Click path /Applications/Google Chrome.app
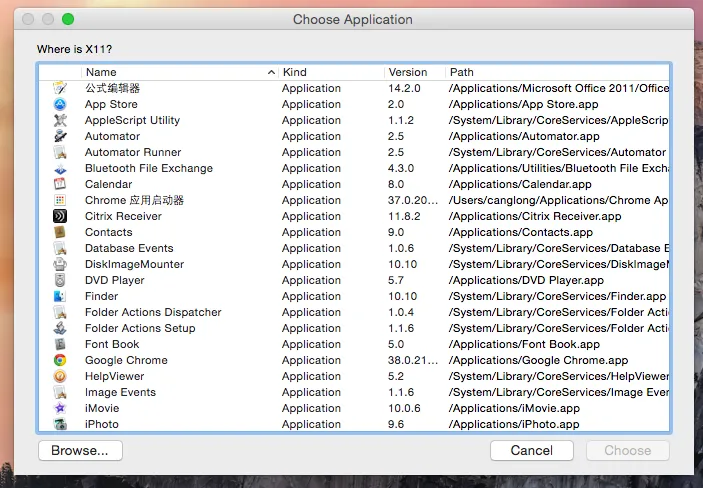Image resolution: width=703 pixels, height=488 pixels. 539,360
